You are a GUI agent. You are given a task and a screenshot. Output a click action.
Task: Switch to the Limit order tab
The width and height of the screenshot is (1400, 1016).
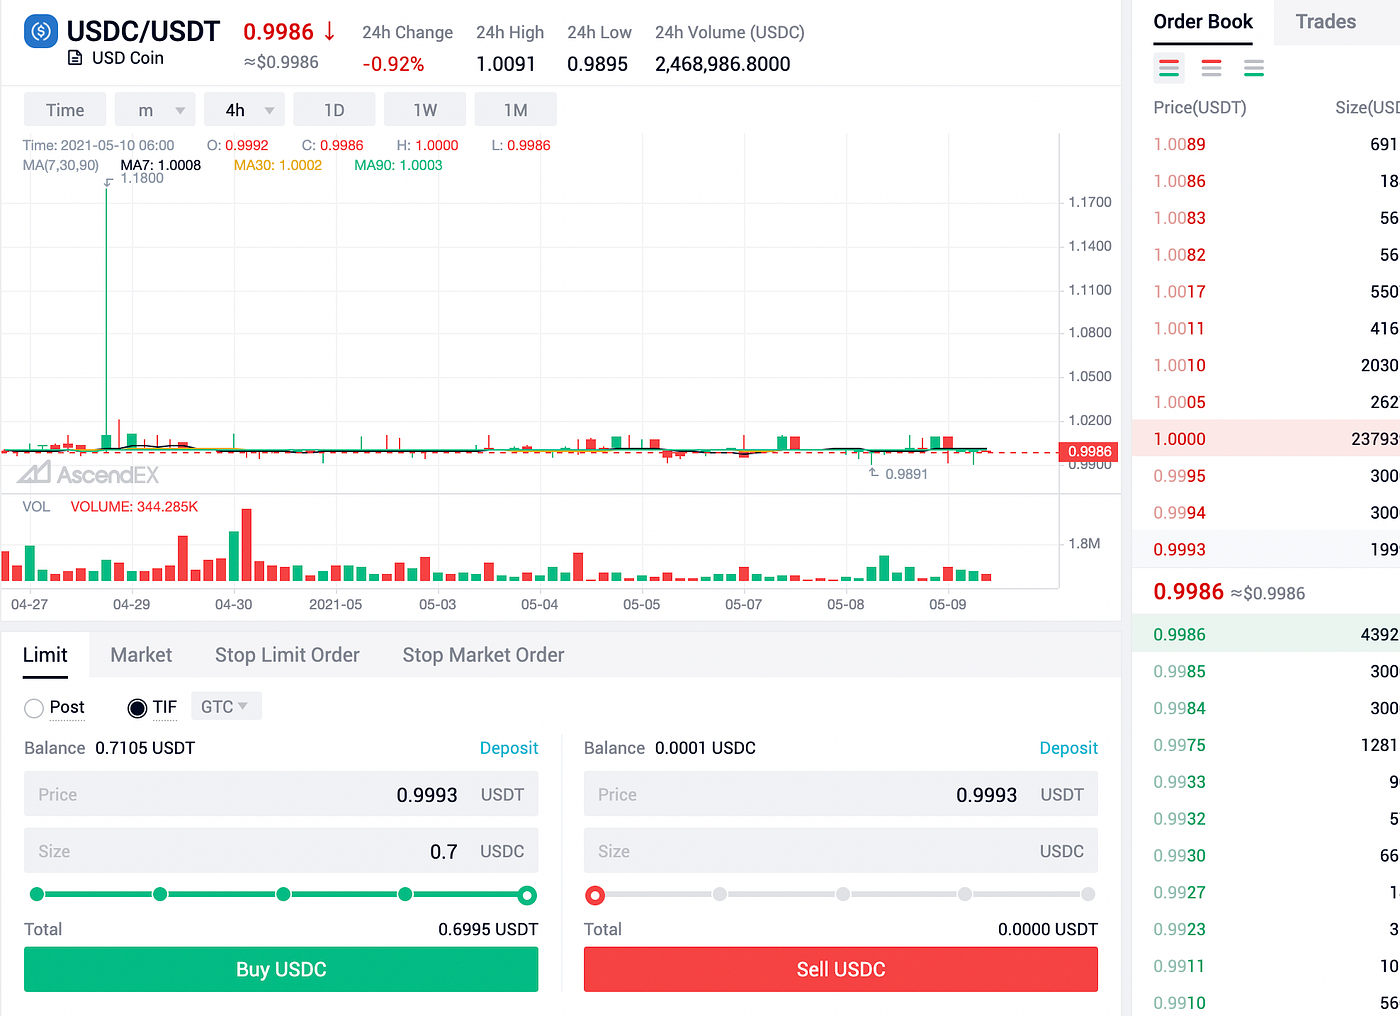click(x=45, y=655)
